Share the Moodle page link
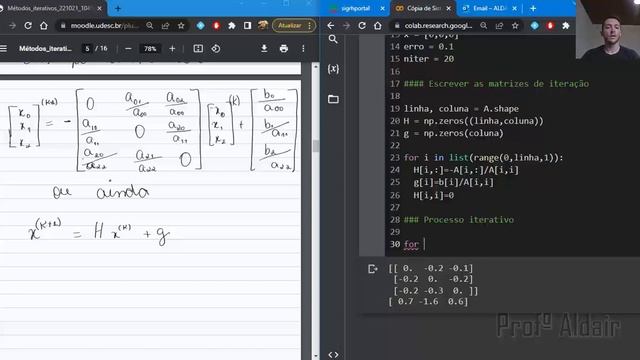Image resolution: width=640 pixels, height=360 pixels. 165,26
